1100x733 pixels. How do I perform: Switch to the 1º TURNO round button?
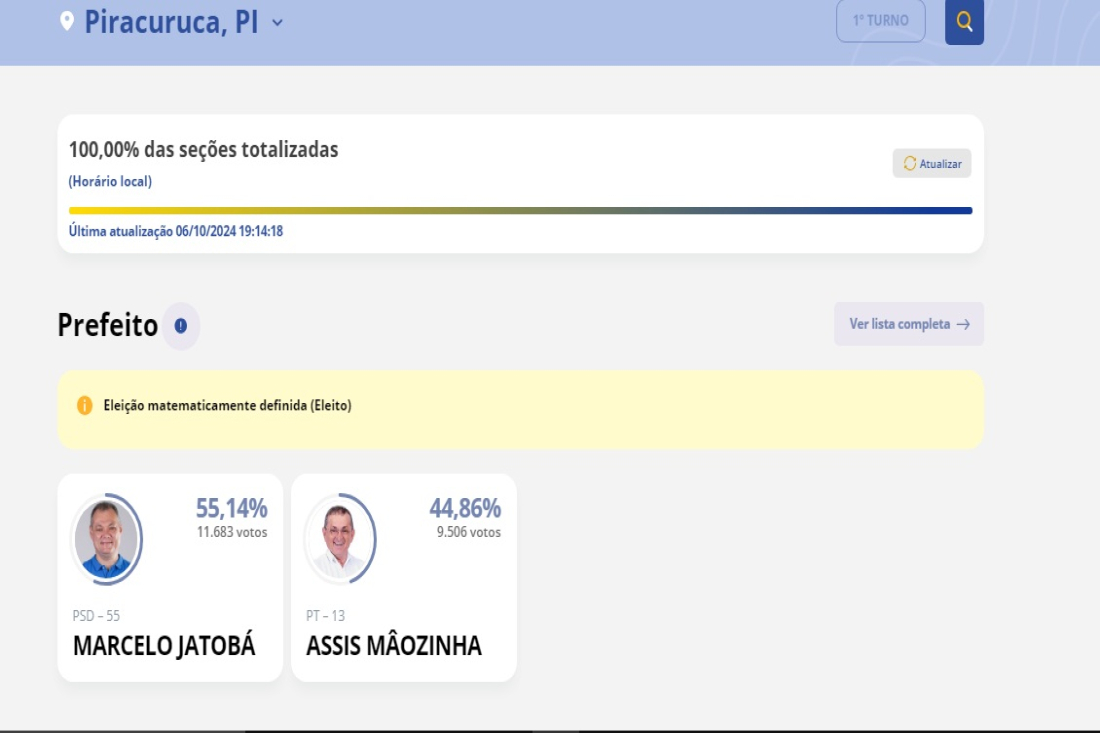point(880,20)
